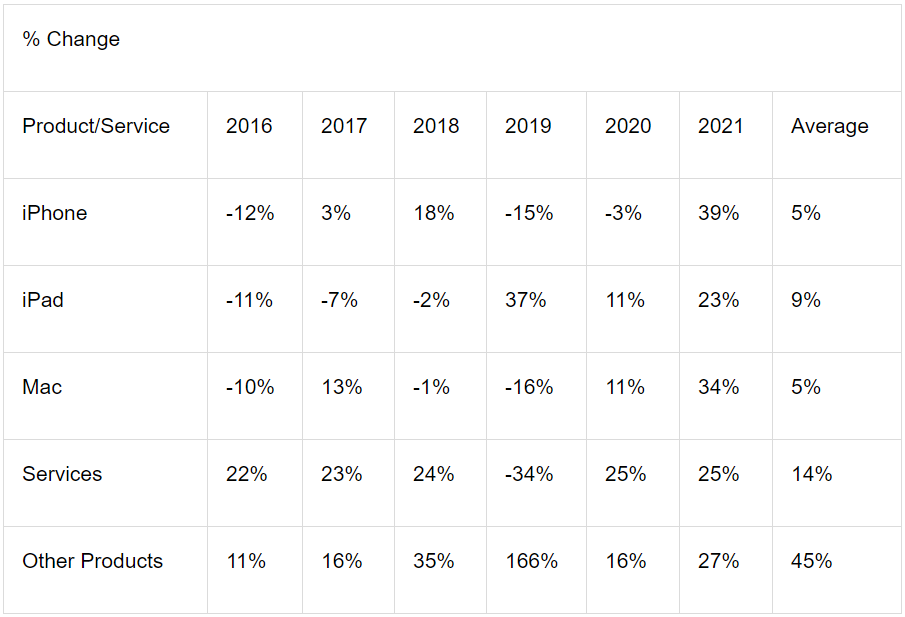
Task: Click the 2019 column header
Action: (x=528, y=126)
